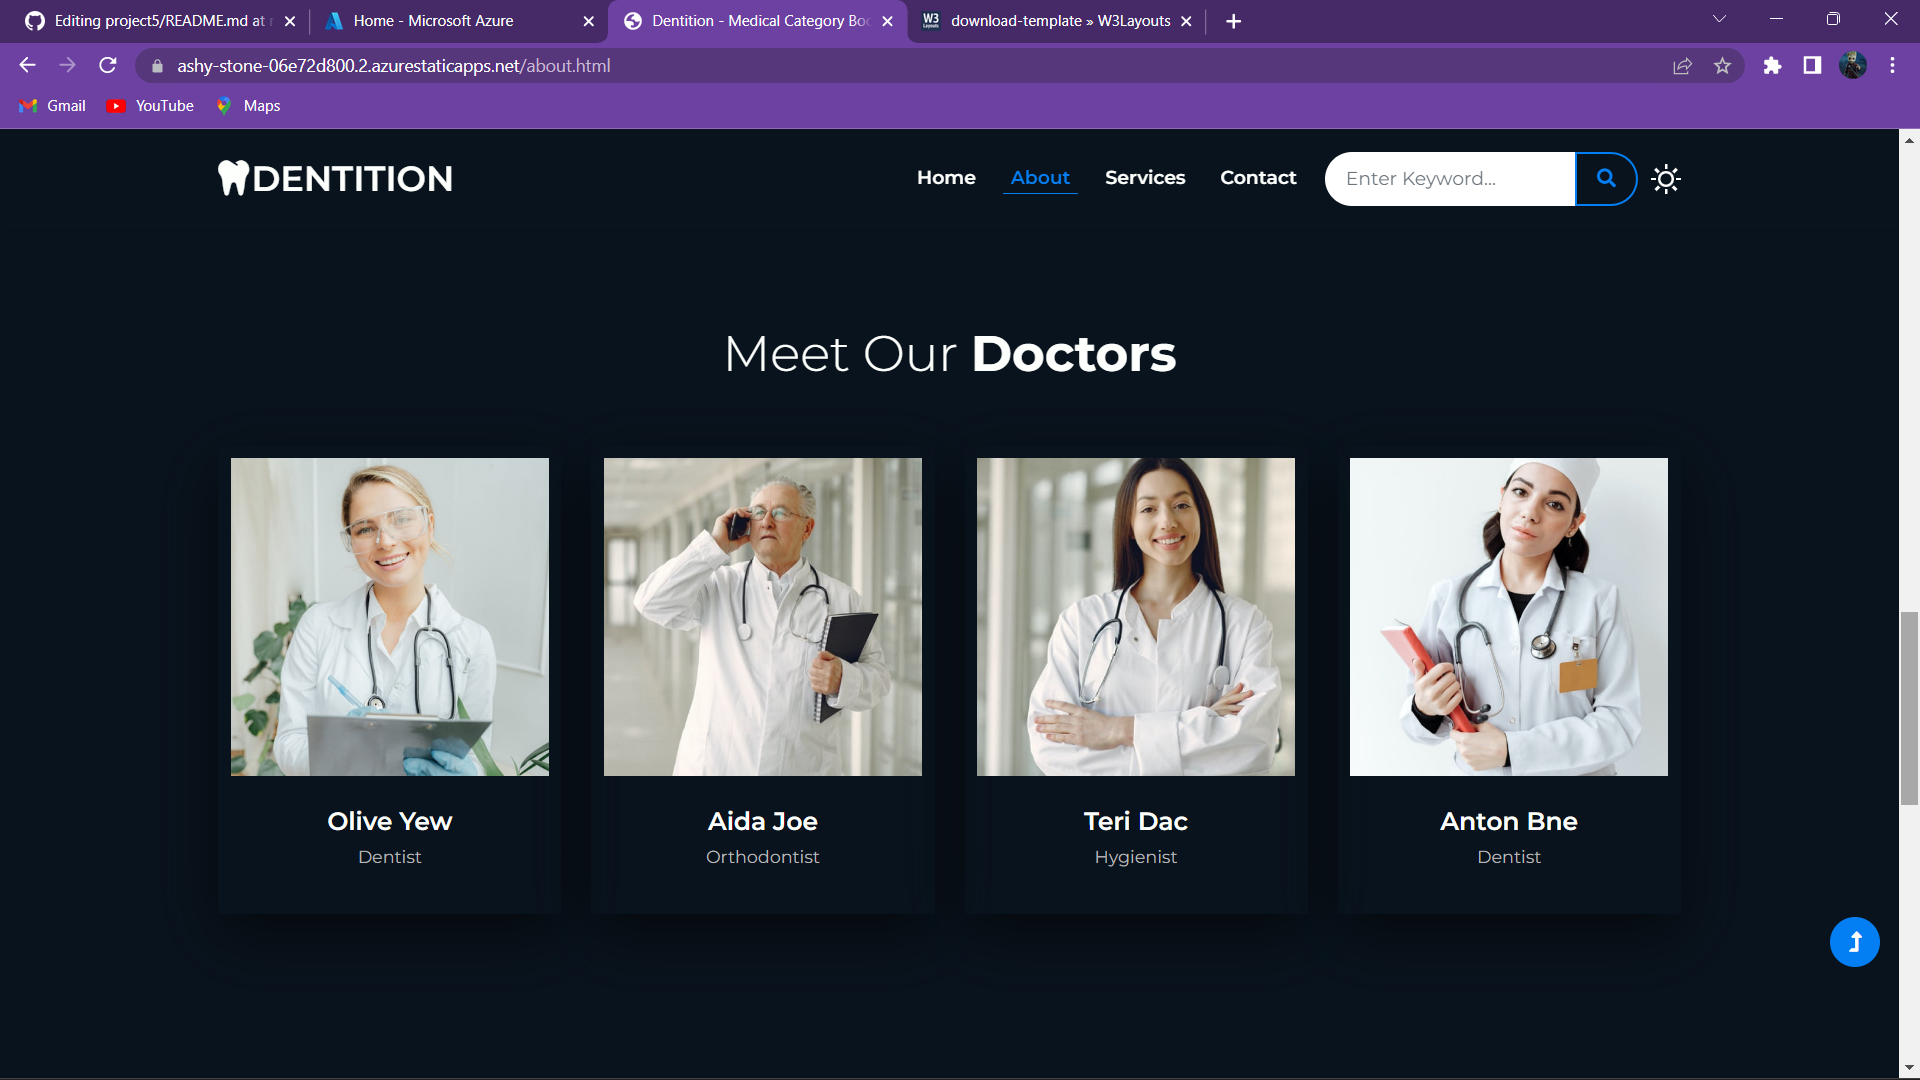Click the blue search magnifier button
The image size is (1920, 1080).
1605,178
